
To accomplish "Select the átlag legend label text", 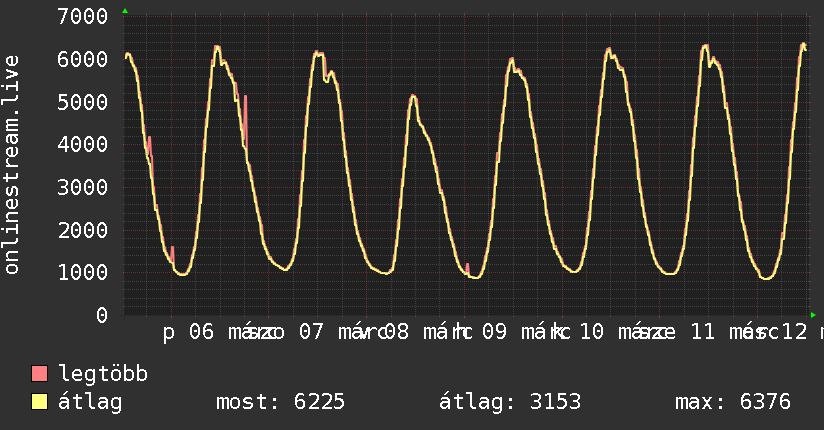I will pyautogui.click(x=90, y=402).
